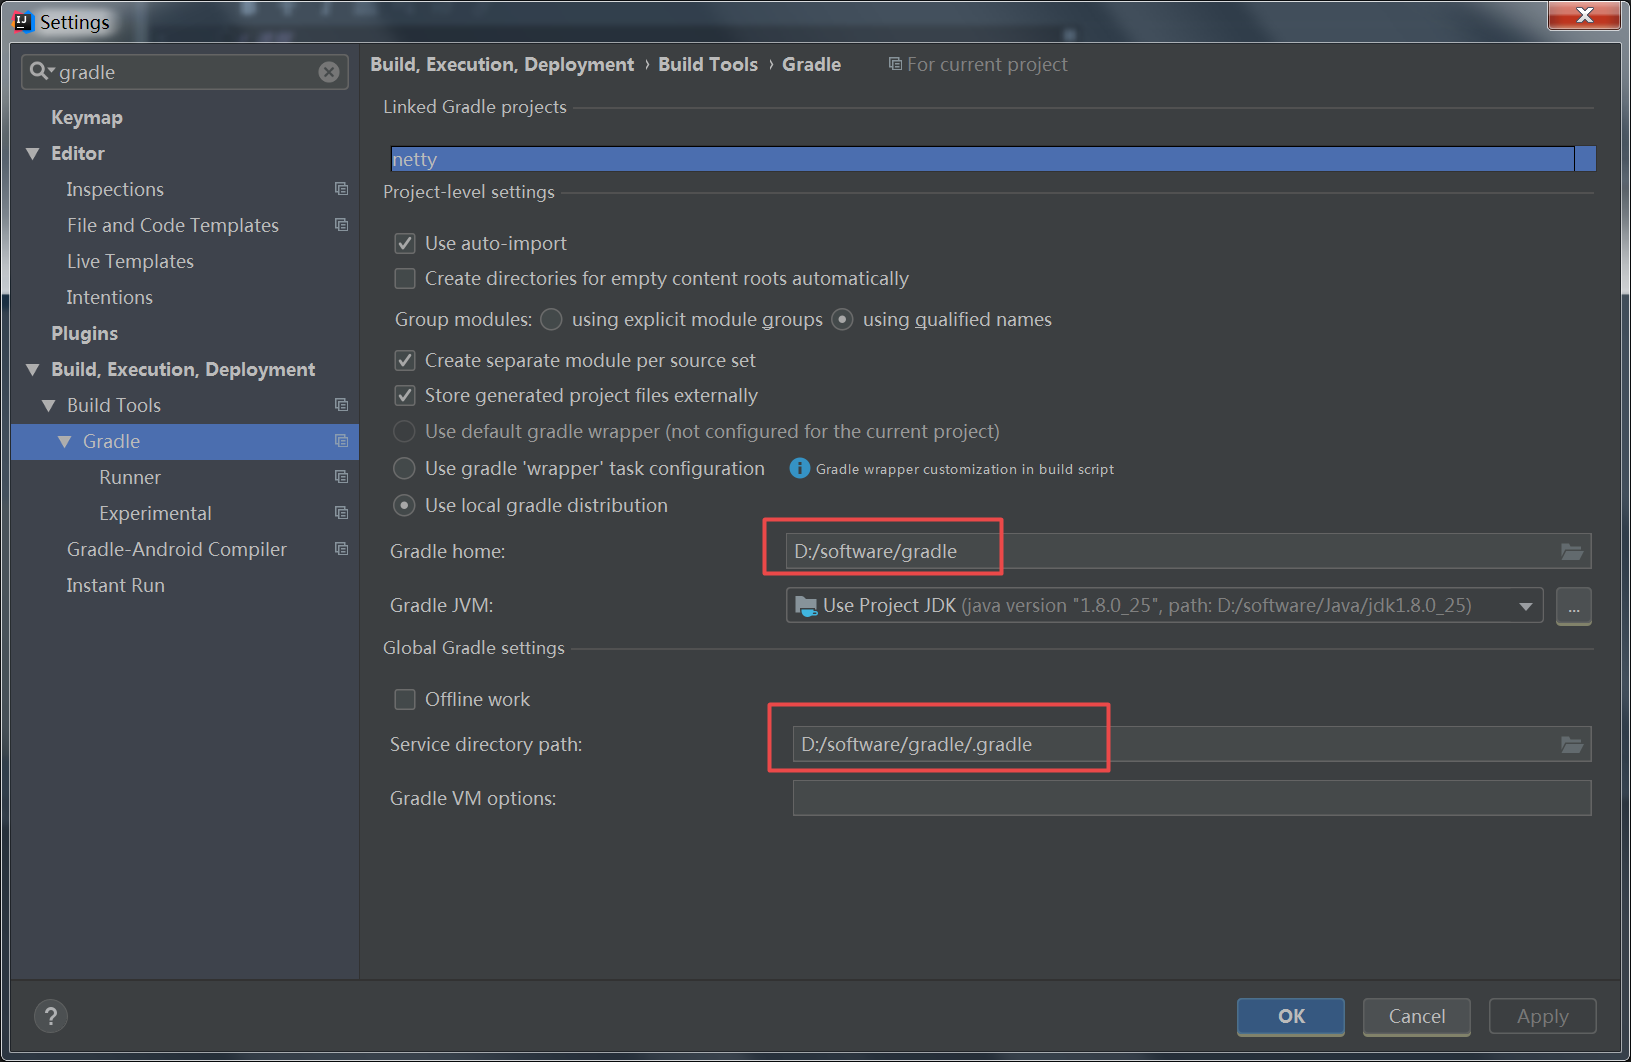Click Build Tools breadcrumb
The height and width of the screenshot is (1062, 1631).
point(708,64)
